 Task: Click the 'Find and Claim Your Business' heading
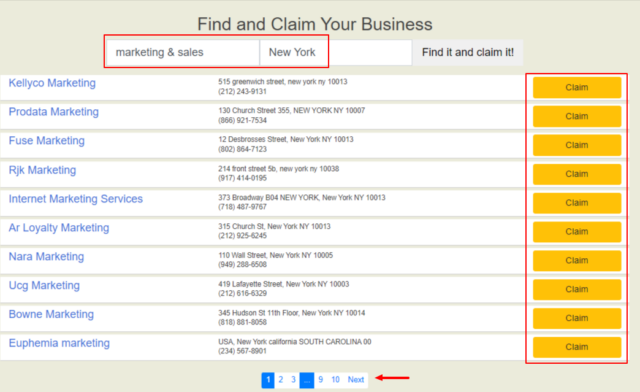(315, 24)
